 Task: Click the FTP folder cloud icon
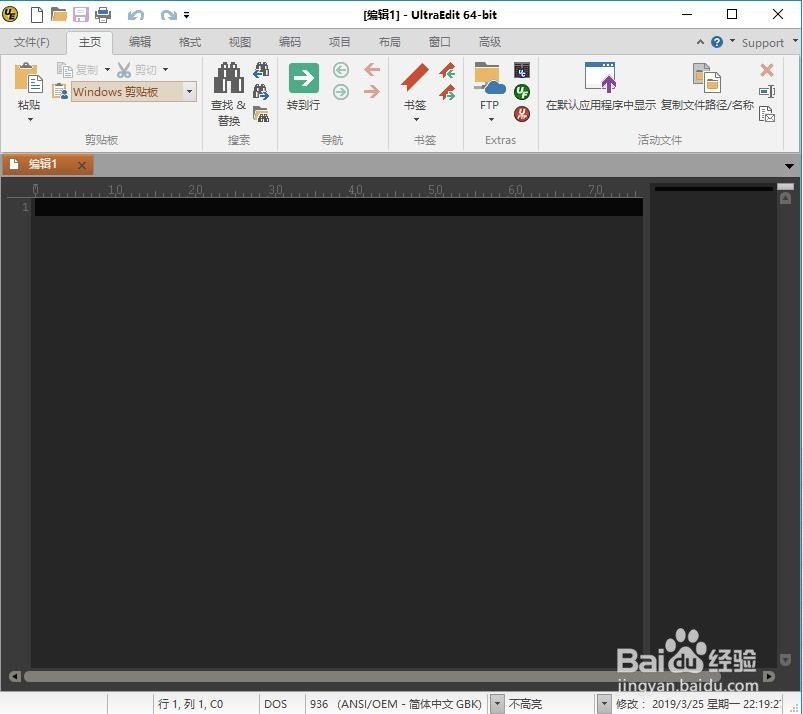coord(490,78)
